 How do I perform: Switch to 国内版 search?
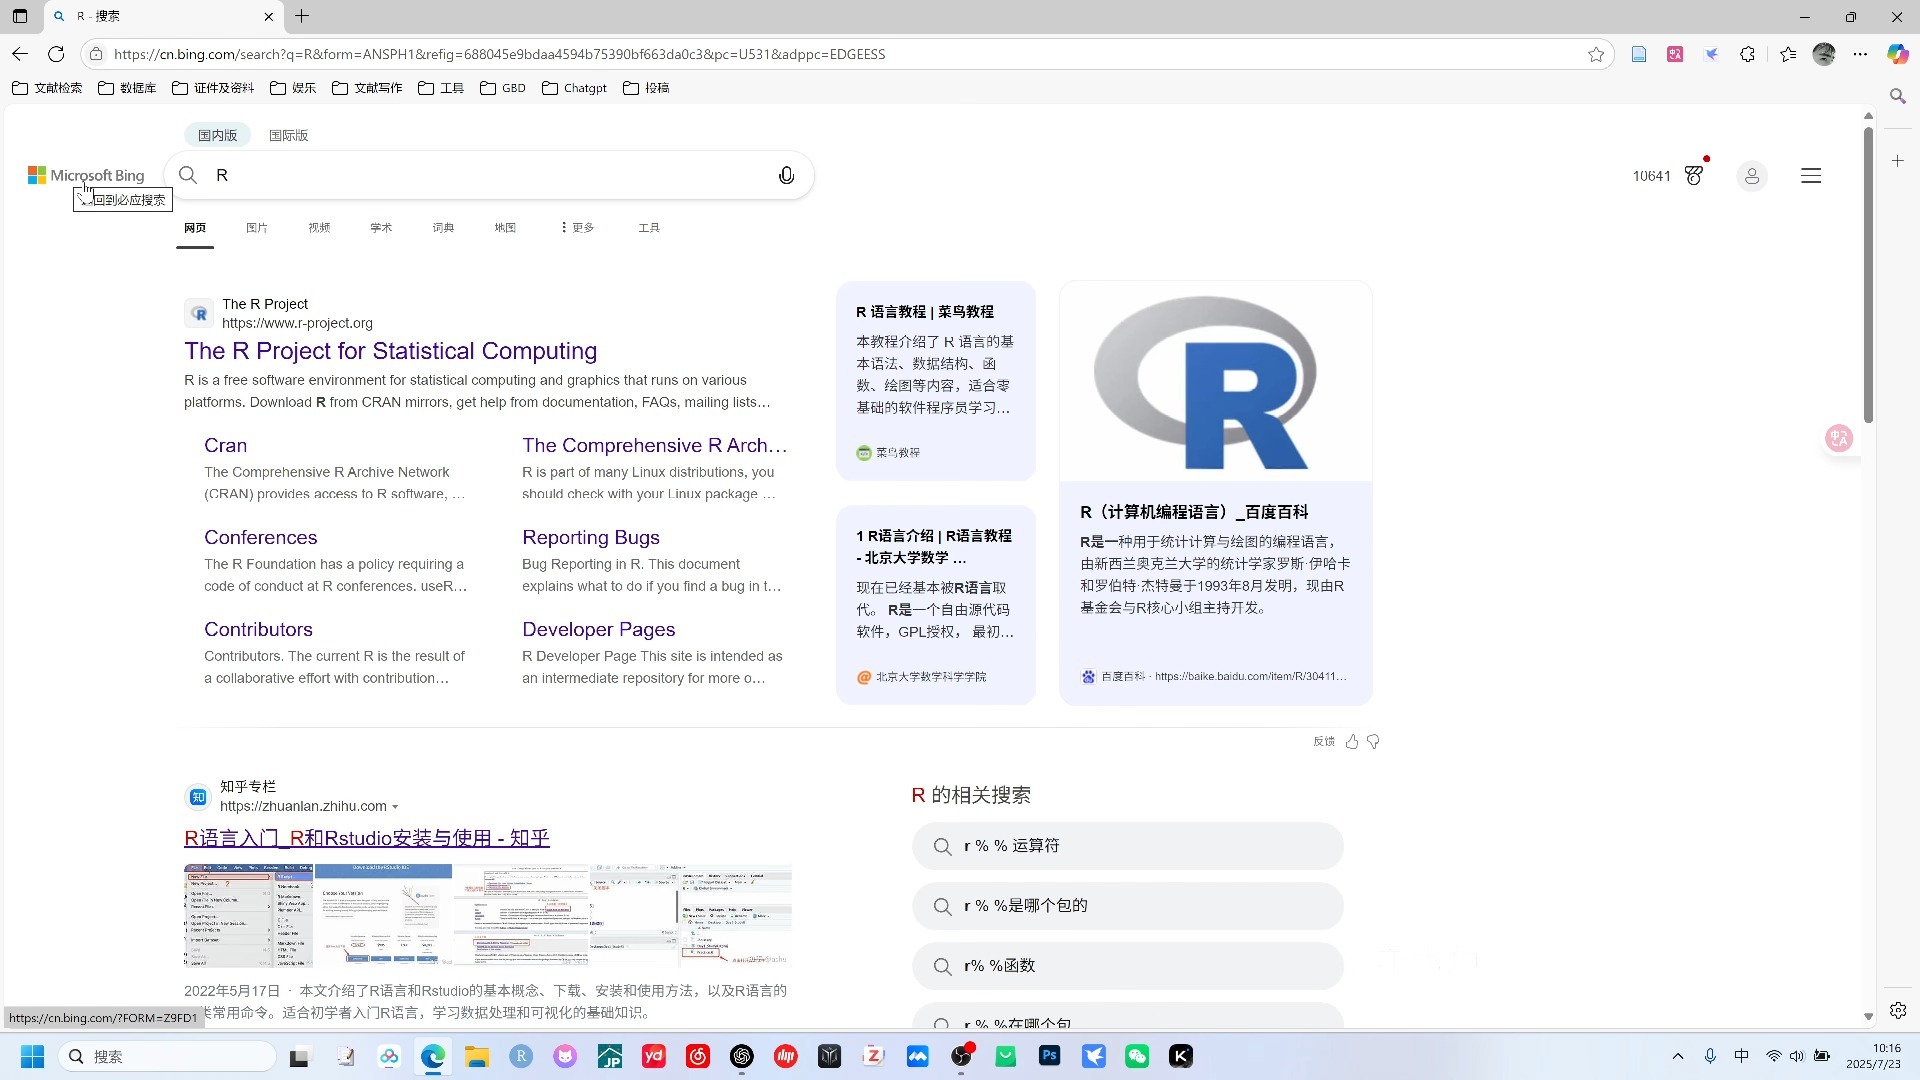(x=217, y=135)
